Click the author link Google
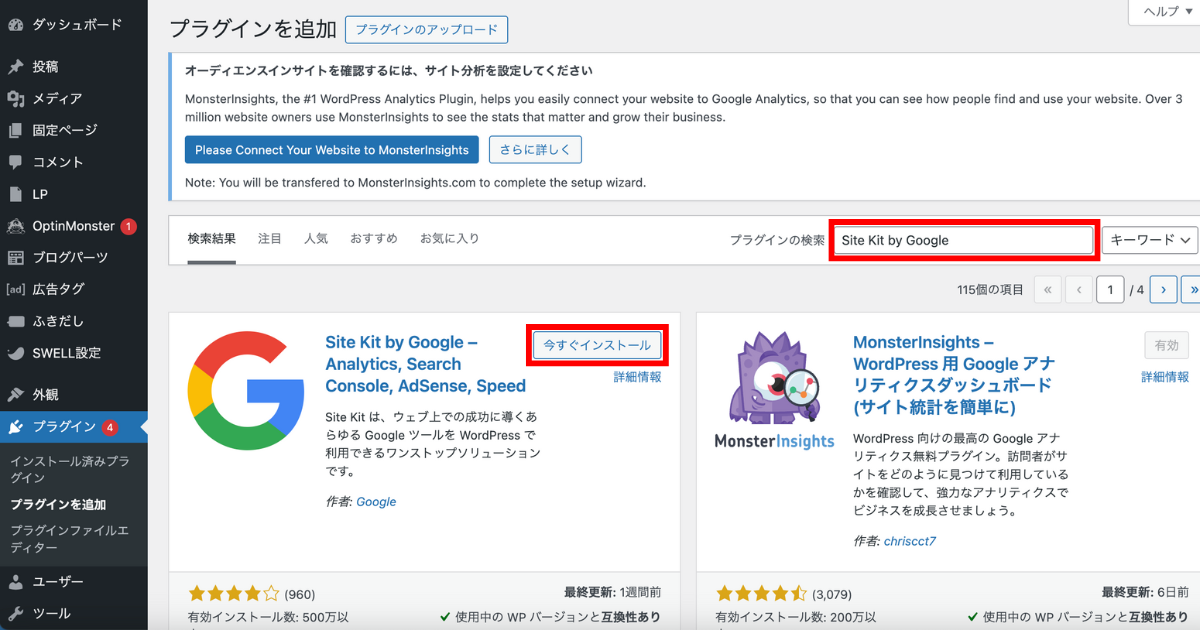Screen dimensions: 1200x630 376,502
